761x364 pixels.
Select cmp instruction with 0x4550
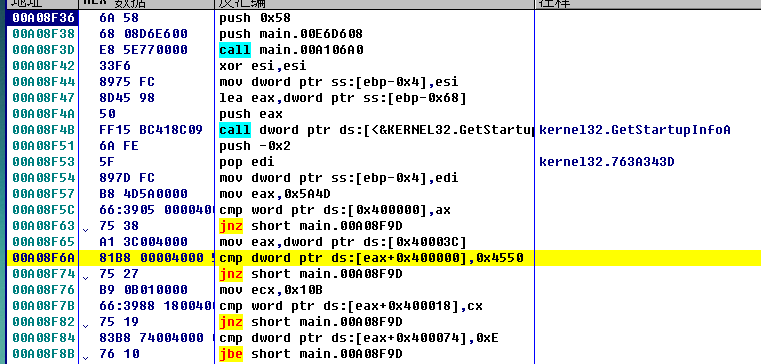tap(371, 258)
